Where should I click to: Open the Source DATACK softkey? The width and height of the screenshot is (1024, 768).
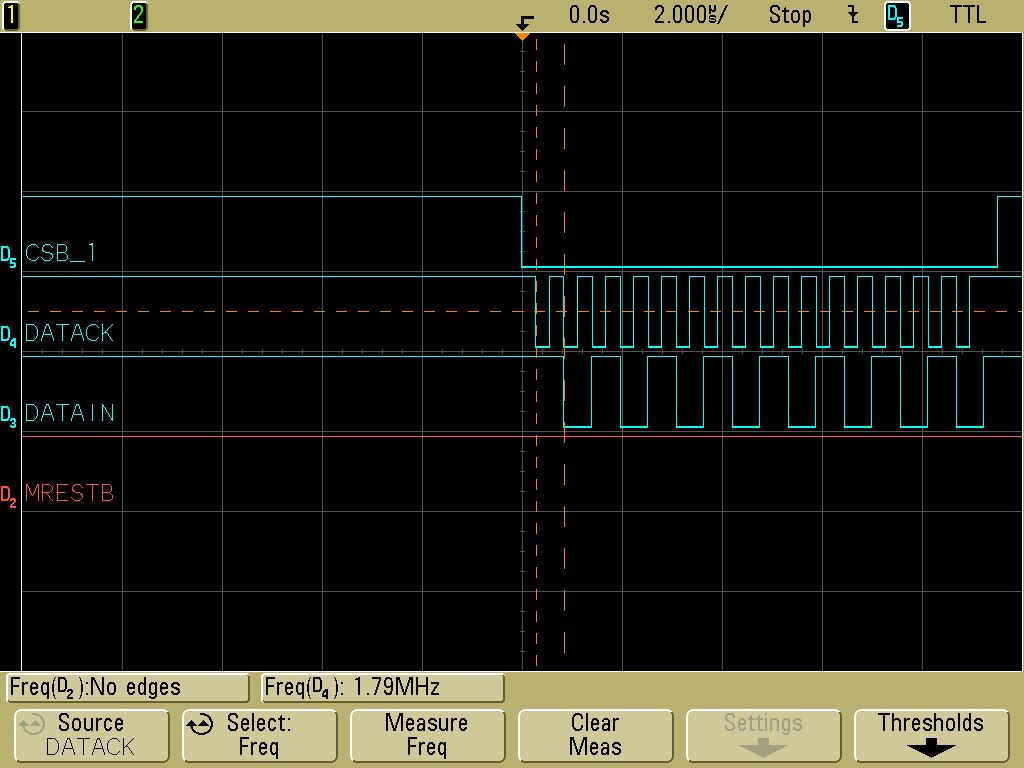click(91, 735)
